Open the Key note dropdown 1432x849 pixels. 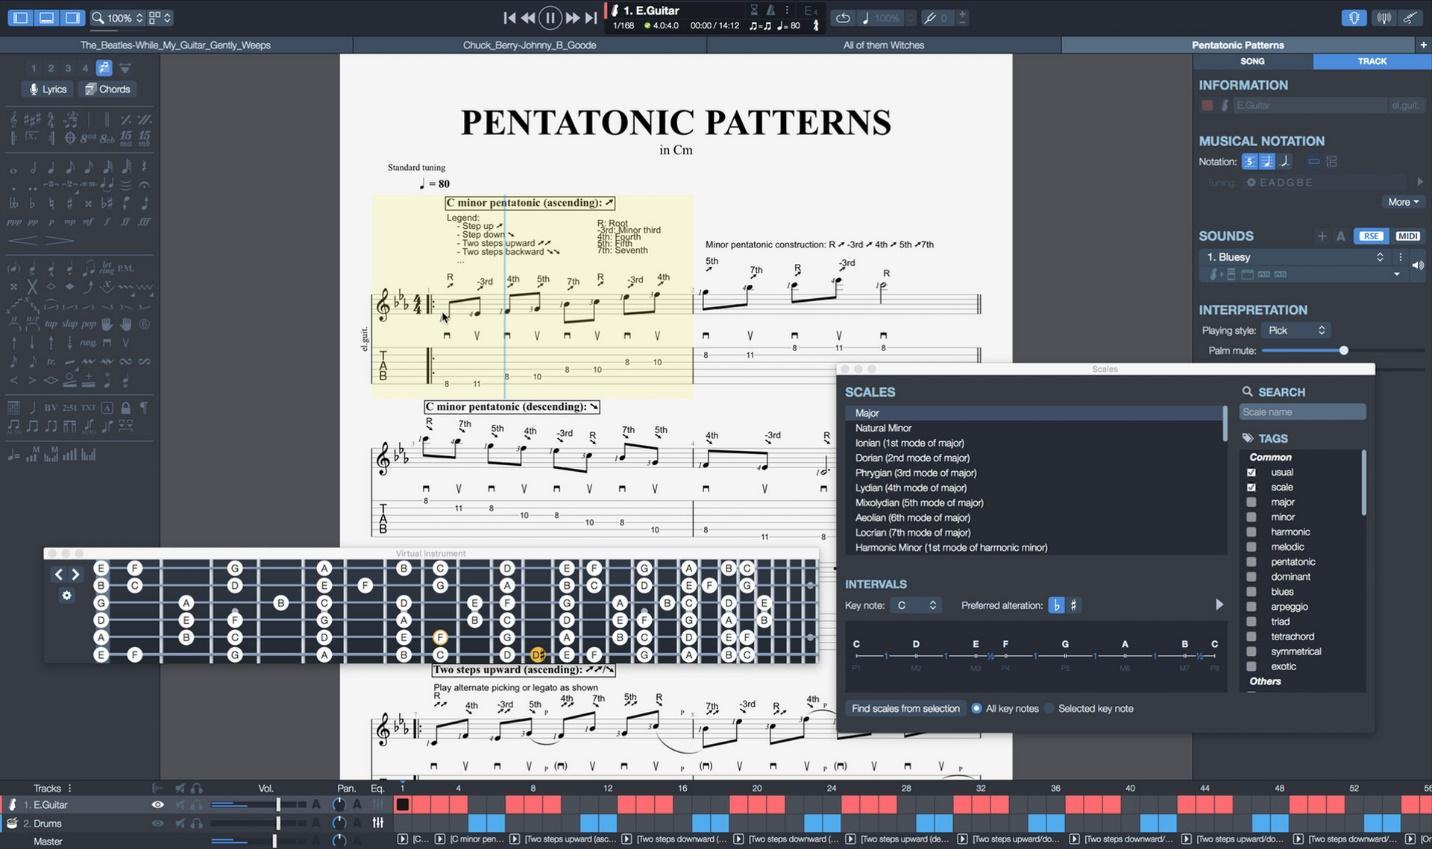(x=915, y=605)
